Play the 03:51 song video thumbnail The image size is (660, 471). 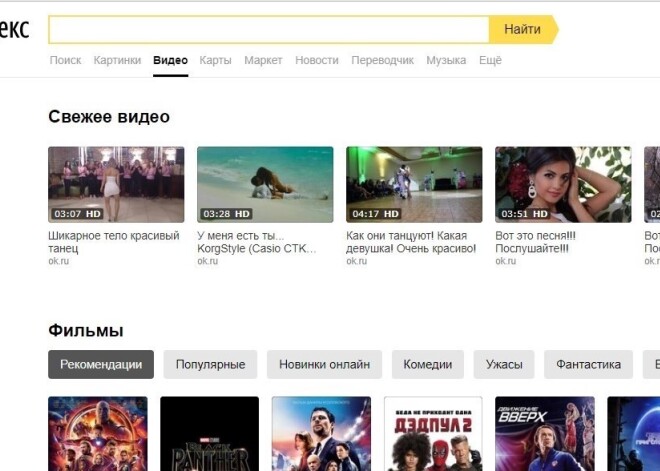coord(563,184)
